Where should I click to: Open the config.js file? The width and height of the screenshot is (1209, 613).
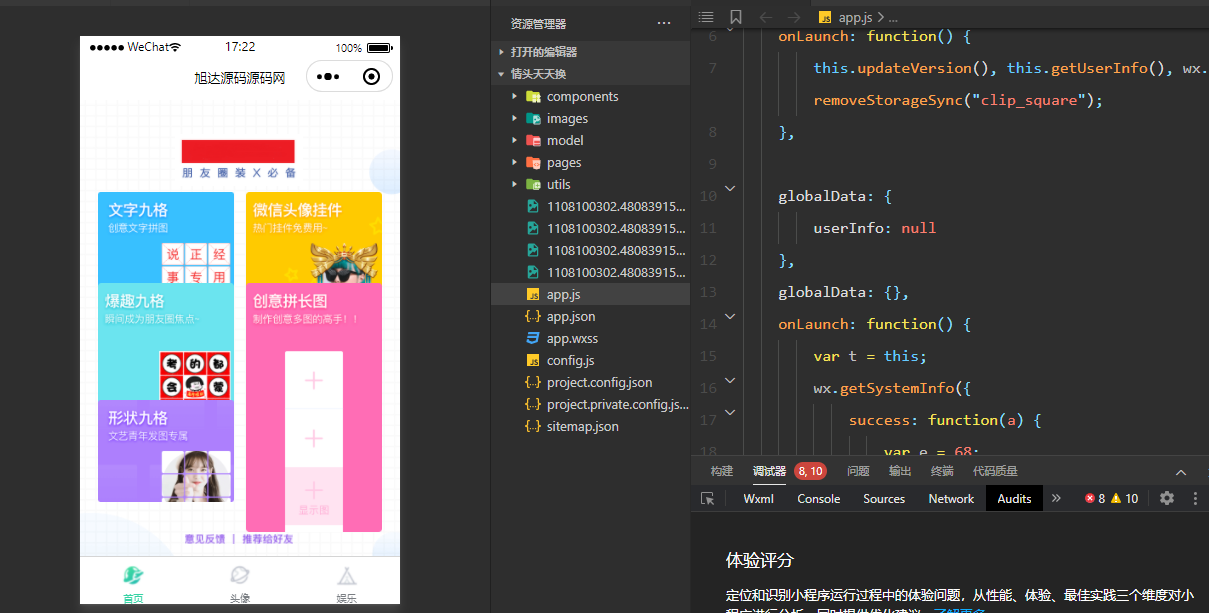(x=590, y=360)
